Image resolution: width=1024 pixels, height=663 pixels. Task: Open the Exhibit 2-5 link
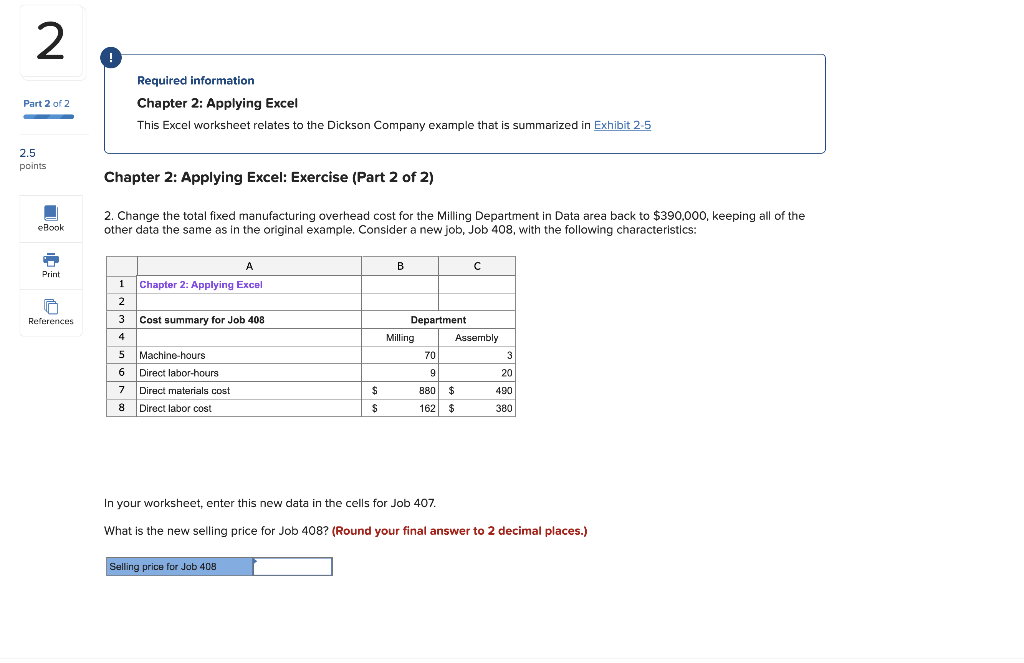pos(622,125)
